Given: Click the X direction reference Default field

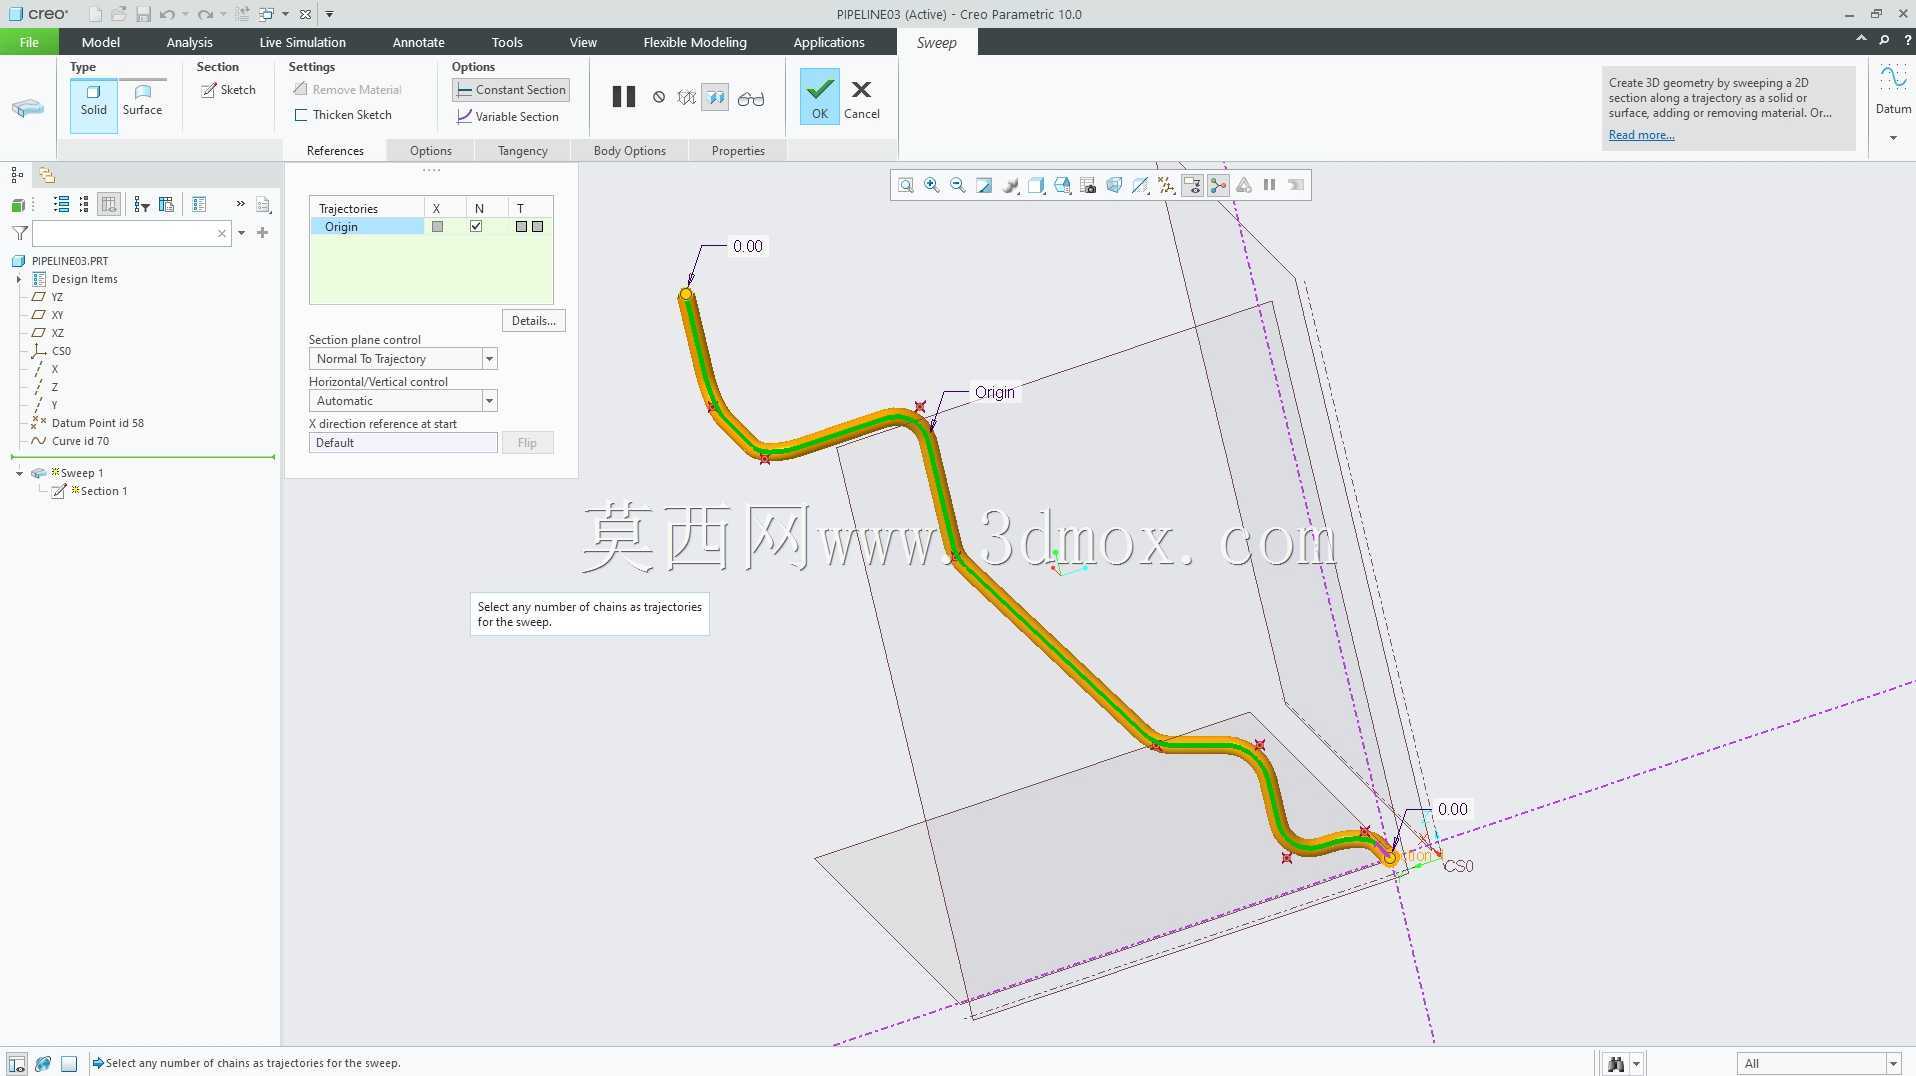Looking at the screenshot, I should point(403,443).
